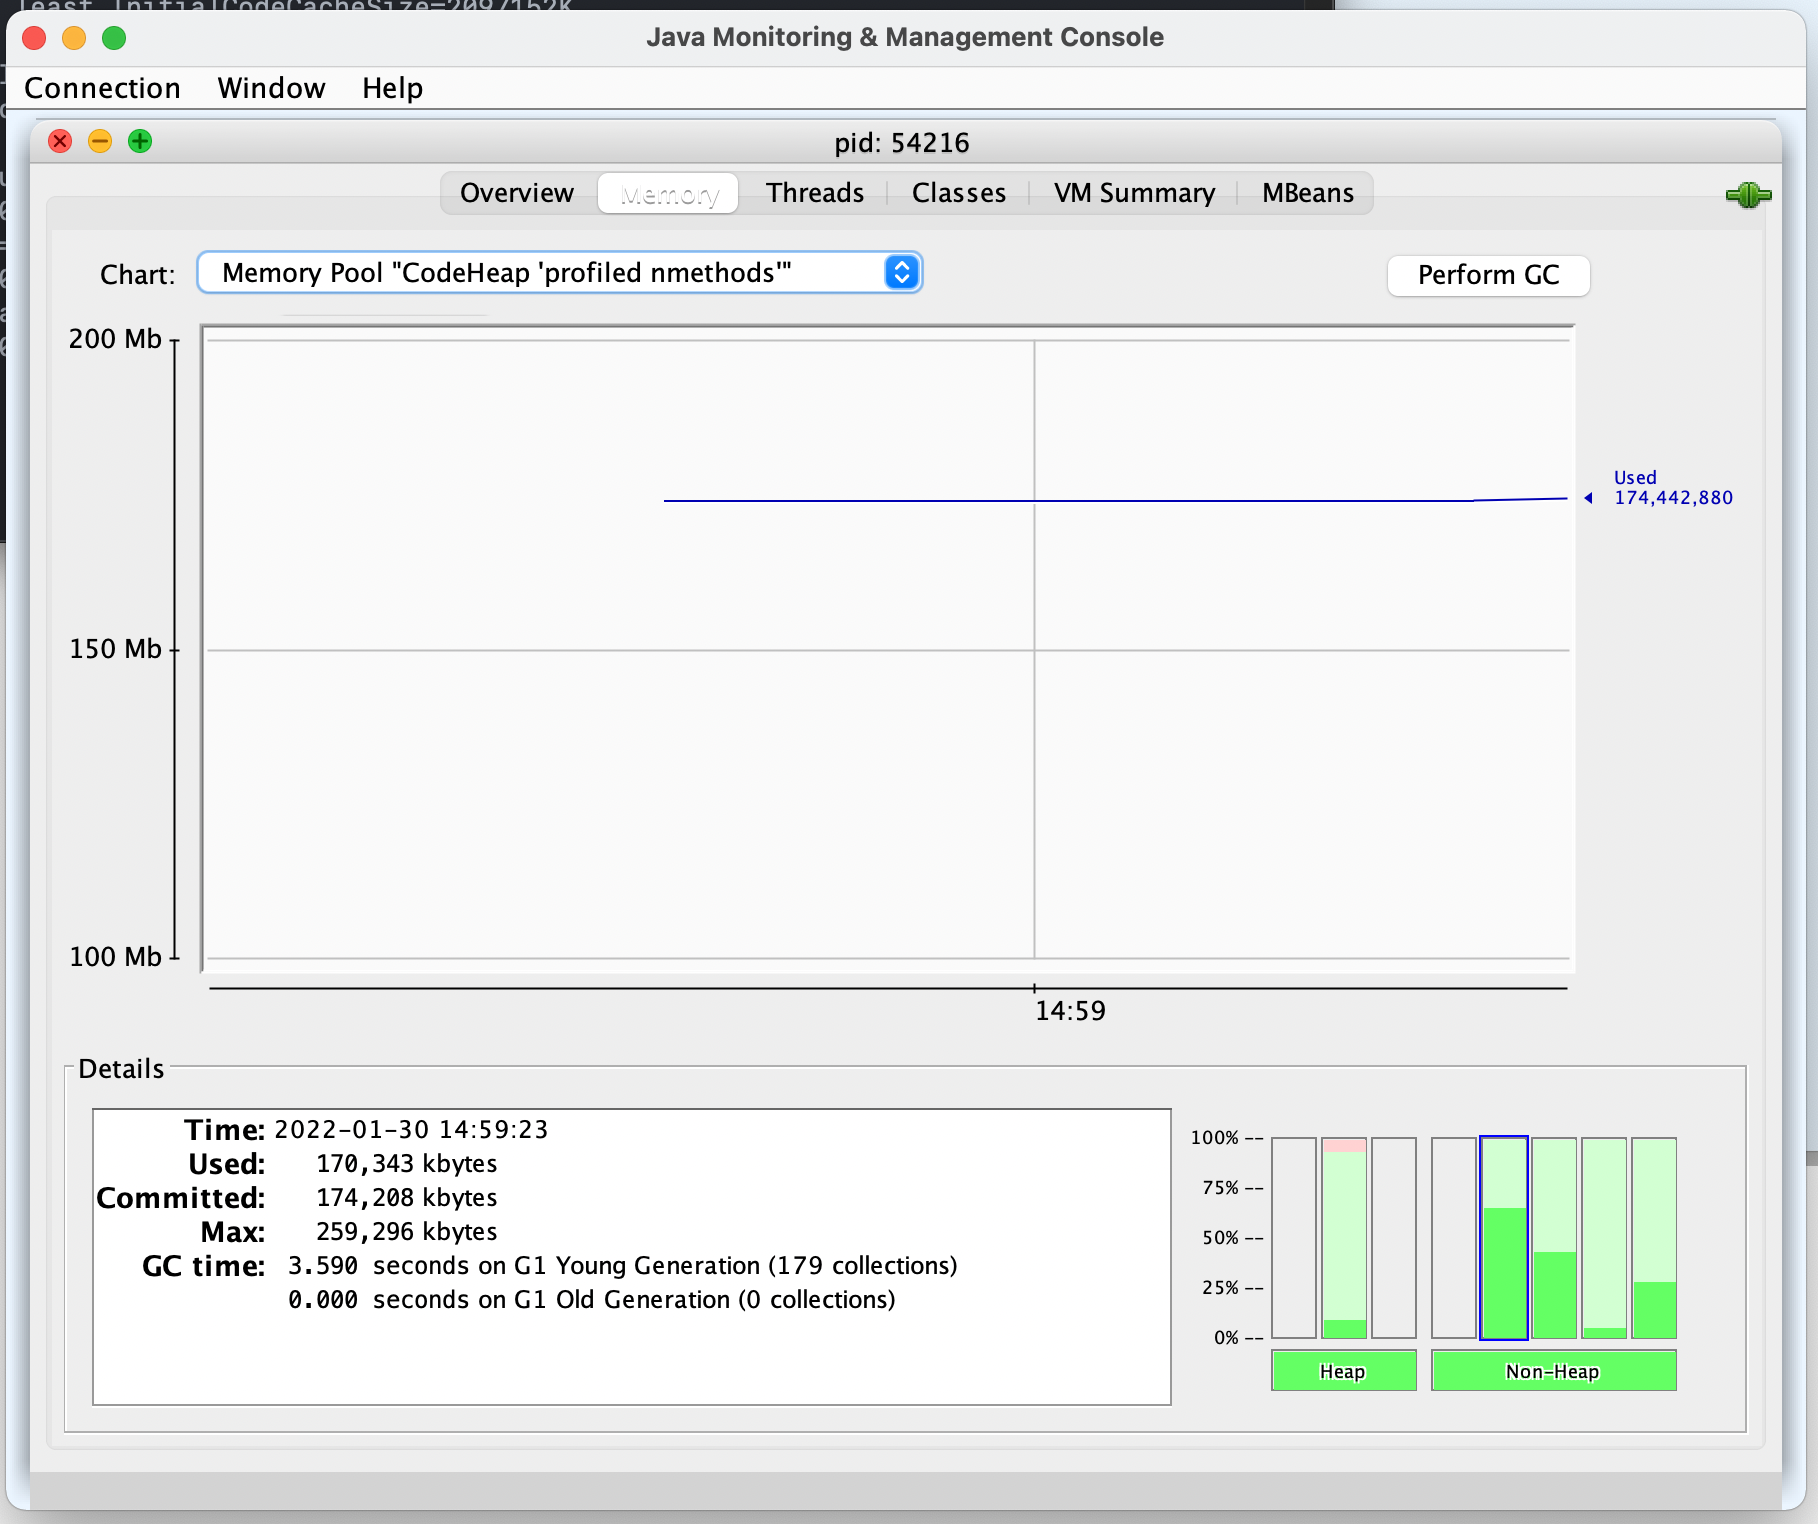Open the Chart memory pool dropdown
Viewport: 1818px width, 1524px height.
click(559, 273)
